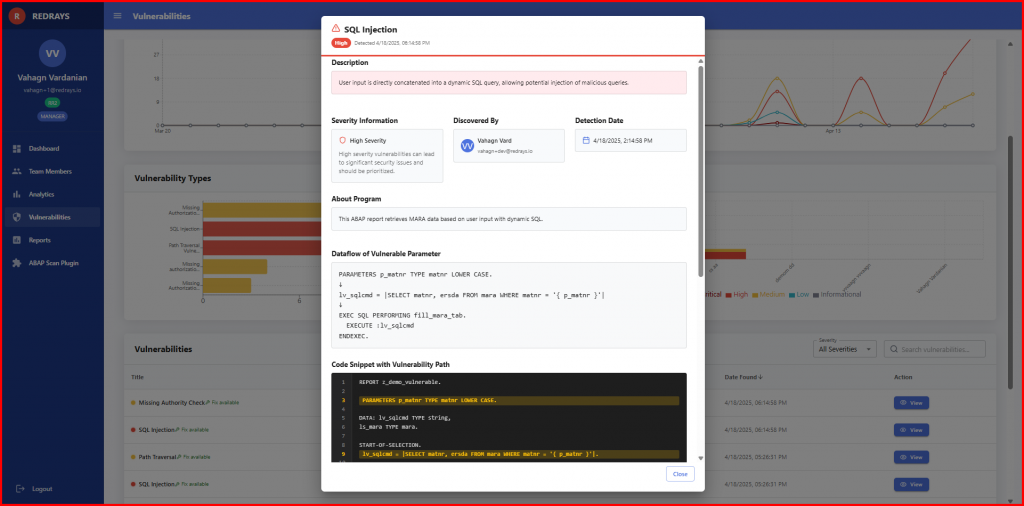This screenshot has height=506, width=1024.
Task: Click Fix available tag beside Missing Authority Check
Action: (223, 403)
